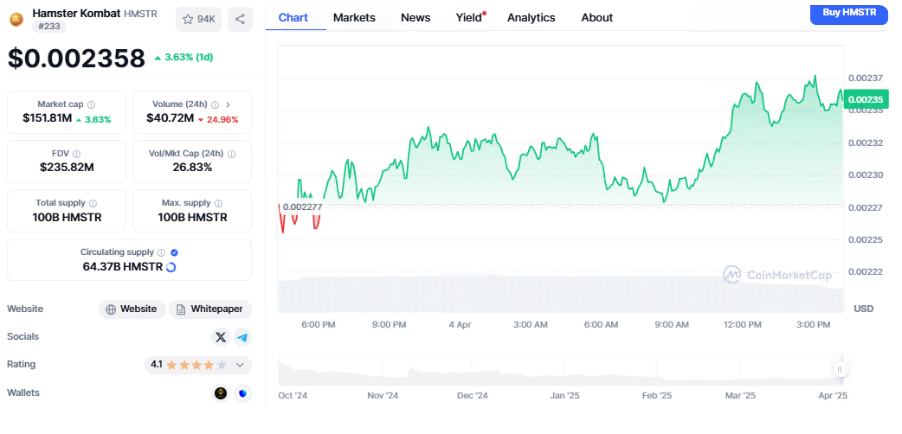
Task: Open the Telegram social link
Action: click(x=242, y=338)
